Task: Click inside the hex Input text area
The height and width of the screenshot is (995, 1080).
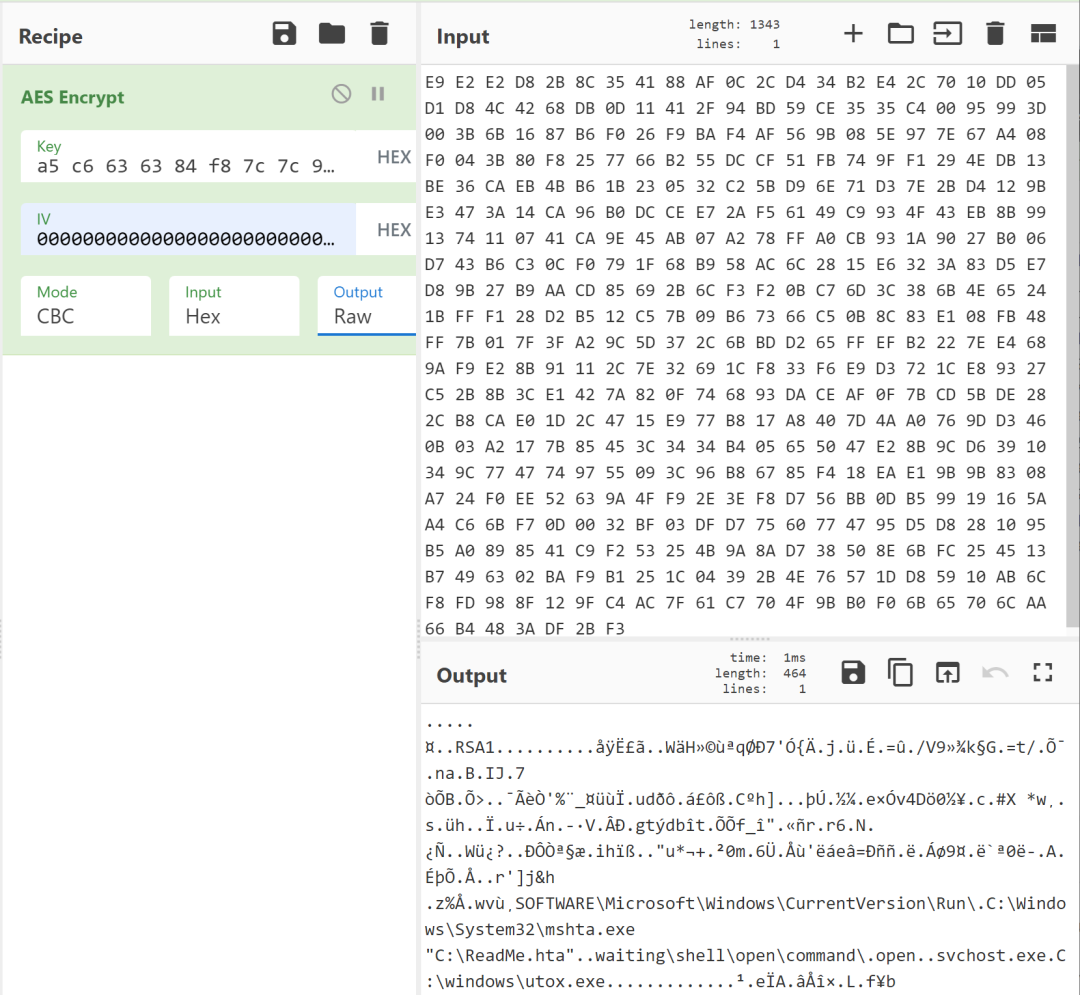Action: [740, 350]
